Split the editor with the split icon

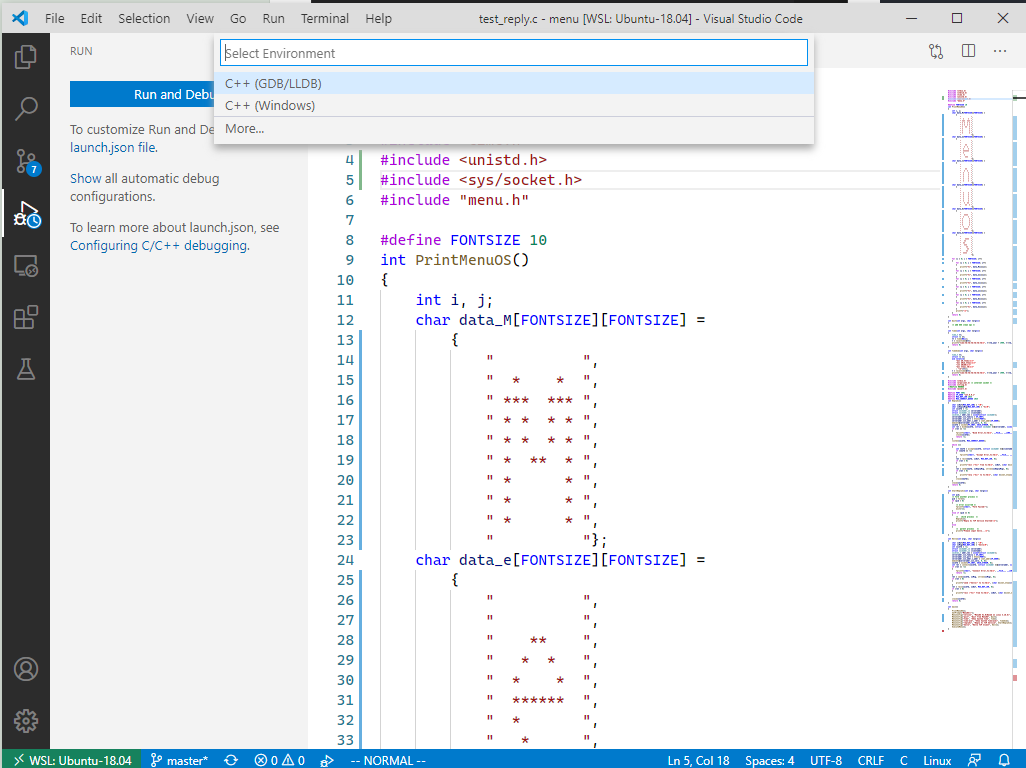[968, 51]
